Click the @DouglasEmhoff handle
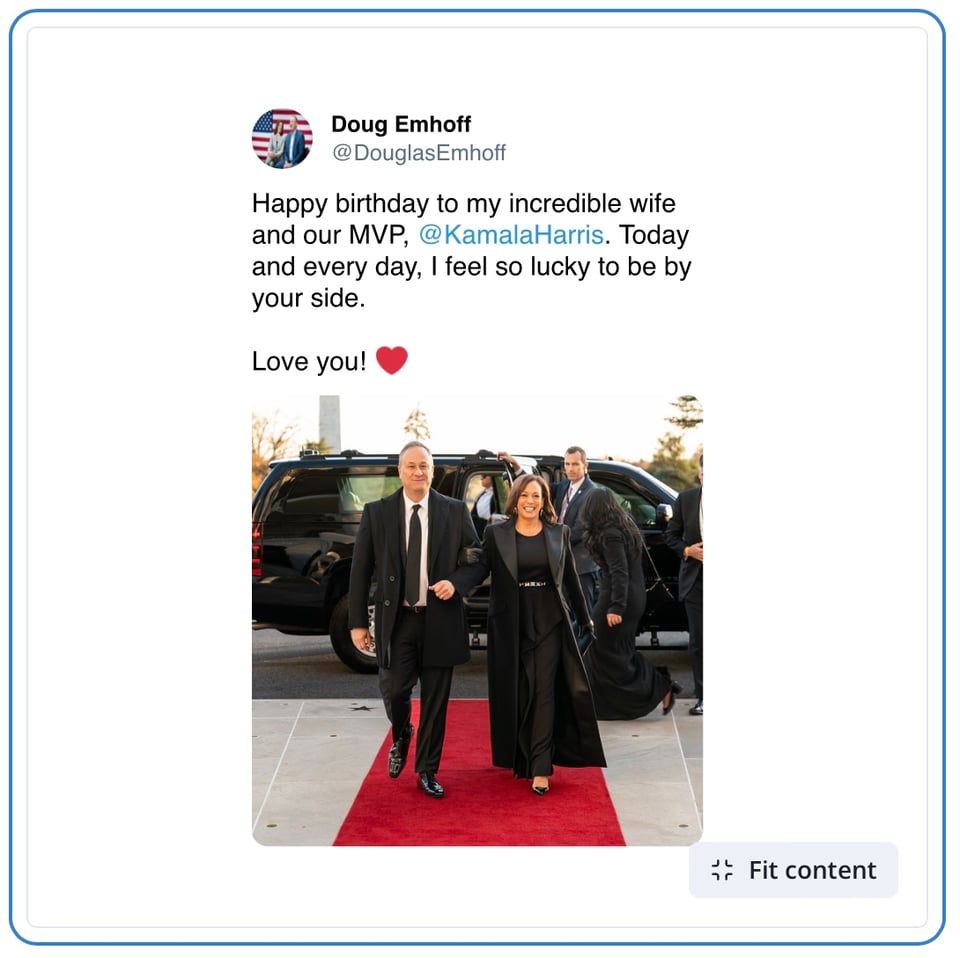 (x=419, y=152)
